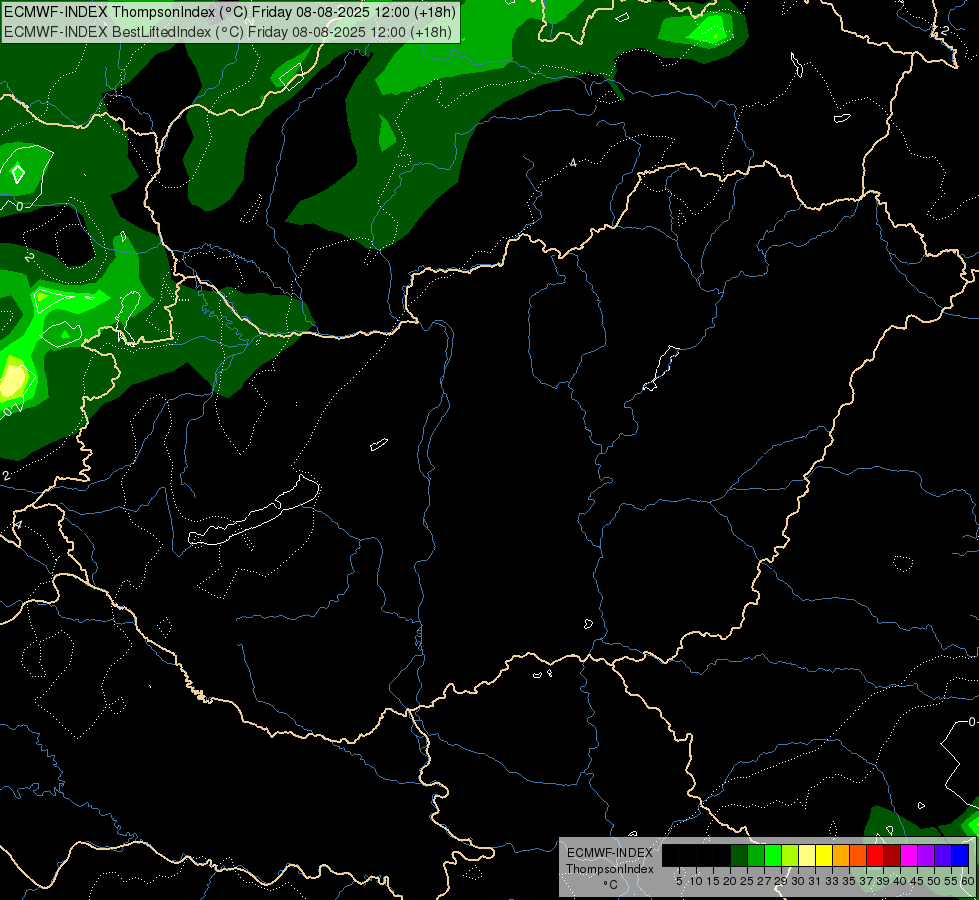The image size is (979, 900).
Task: Select the orange-red 35-37 legend swatch
Action: (x=858, y=855)
